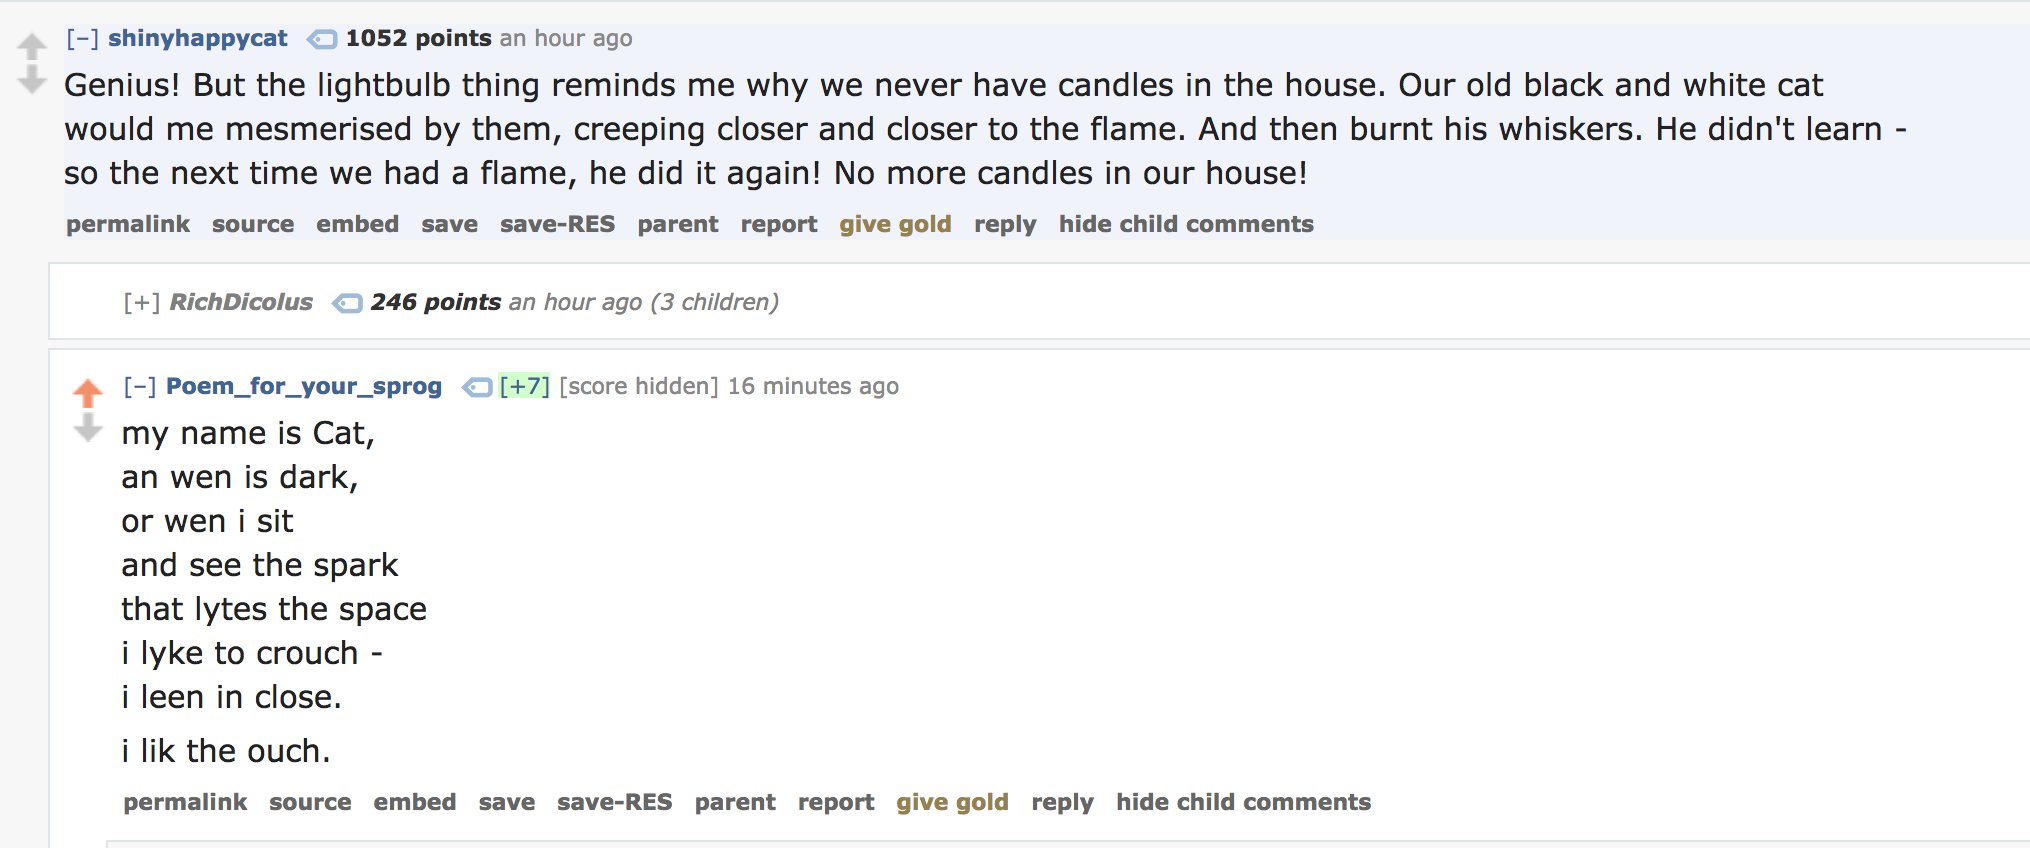The height and width of the screenshot is (848, 2030).
Task: Downvote shinyhappycat's comment
Action: [32, 80]
